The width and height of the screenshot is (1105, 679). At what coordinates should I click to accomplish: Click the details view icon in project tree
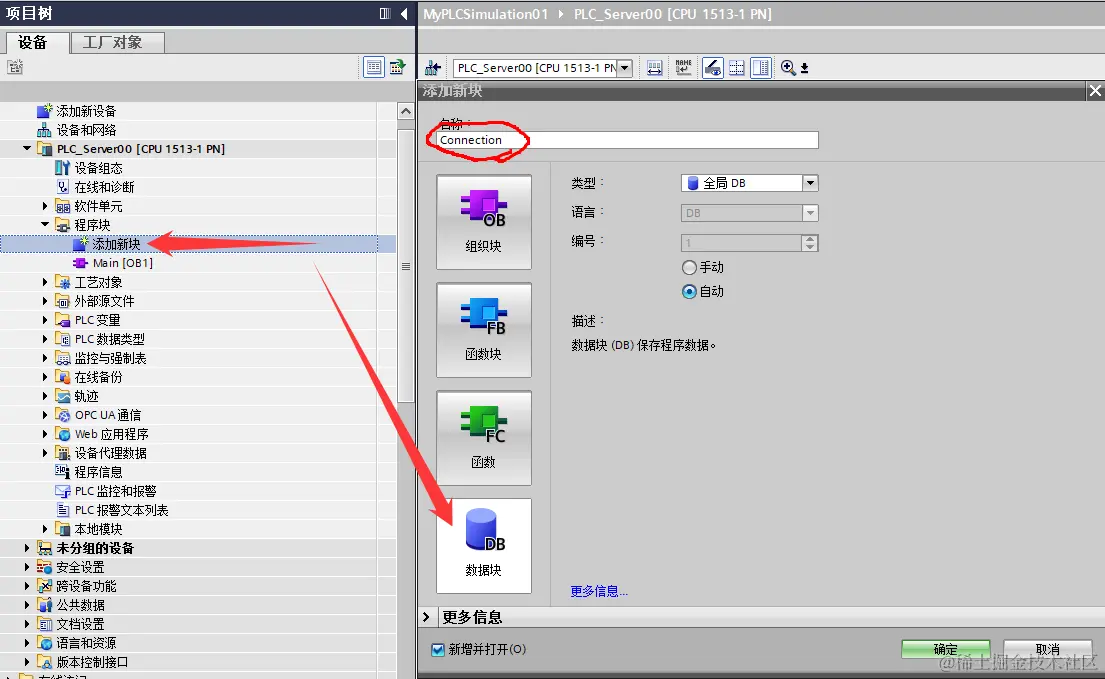(374, 67)
